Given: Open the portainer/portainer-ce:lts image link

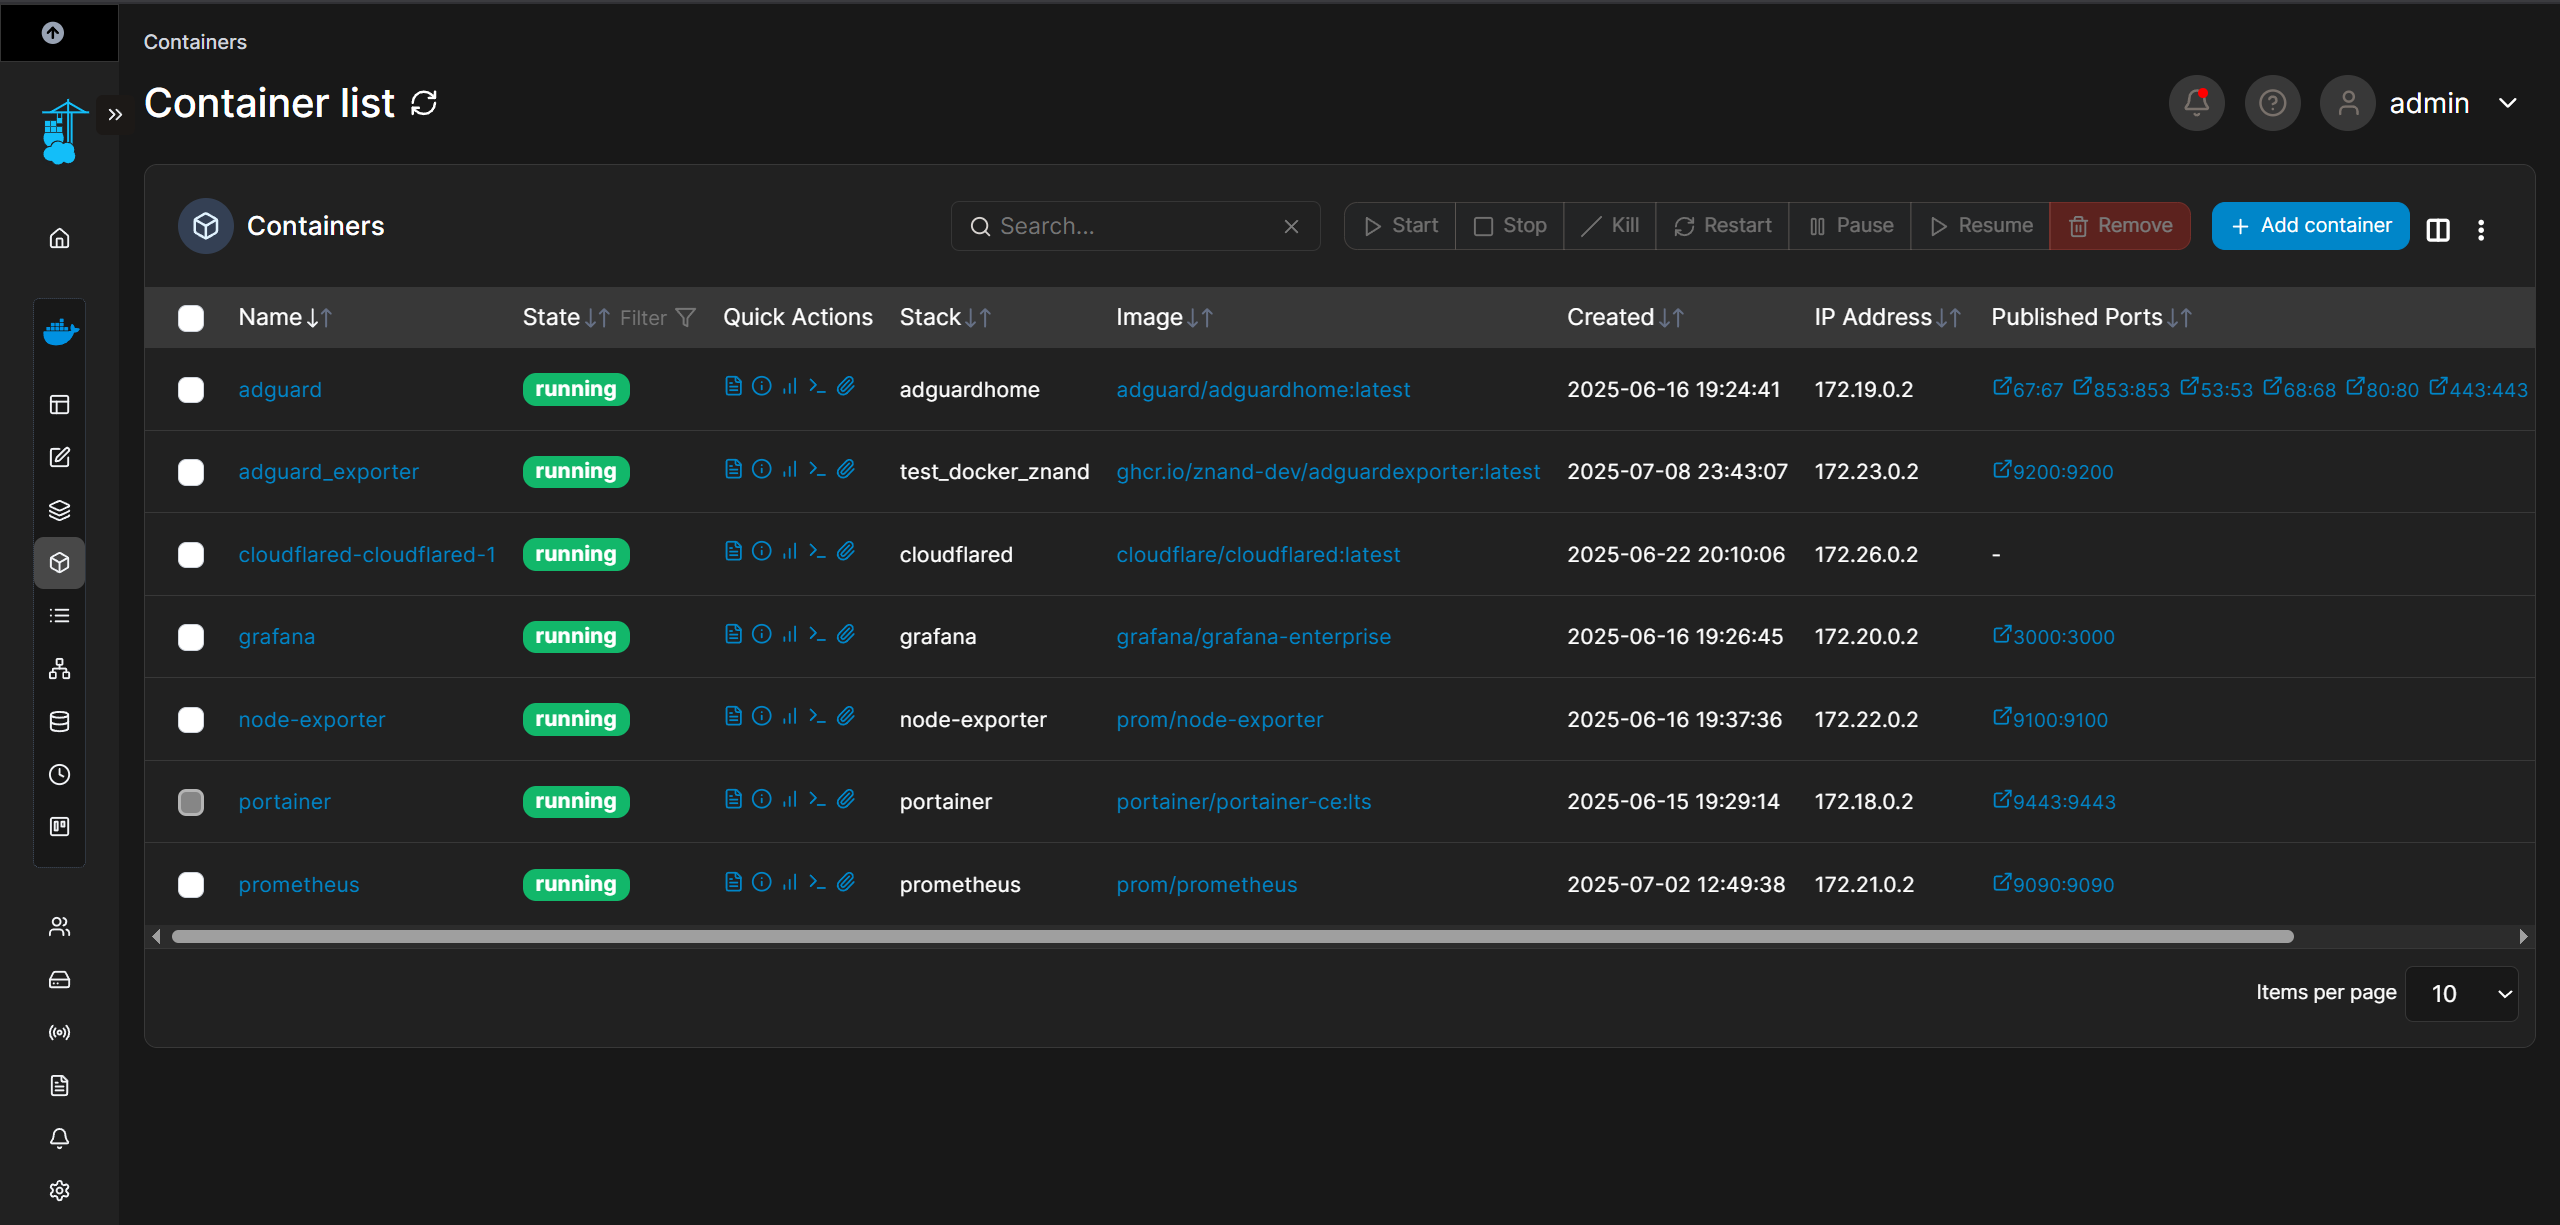Looking at the screenshot, I should point(1243,802).
